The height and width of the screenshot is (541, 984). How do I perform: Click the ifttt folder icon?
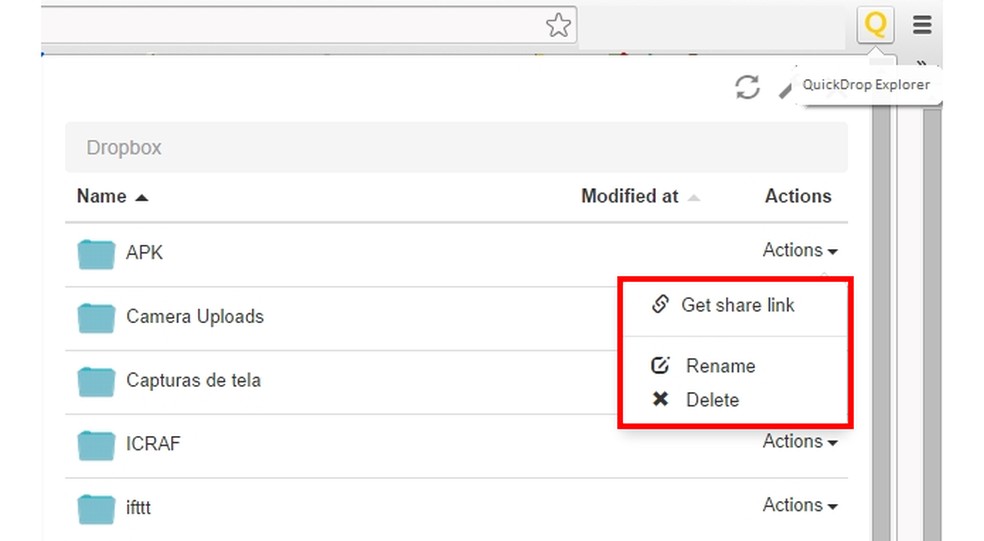pos(97,508)
